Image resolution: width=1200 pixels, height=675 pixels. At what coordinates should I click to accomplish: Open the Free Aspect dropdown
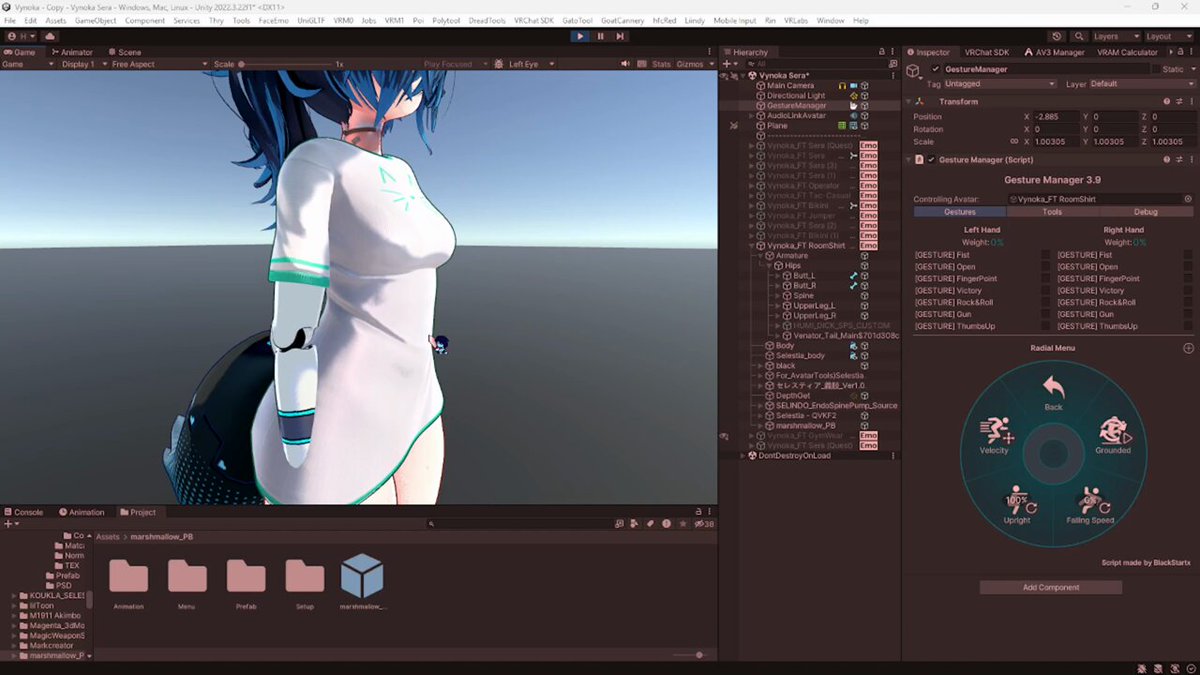[159, 64]
